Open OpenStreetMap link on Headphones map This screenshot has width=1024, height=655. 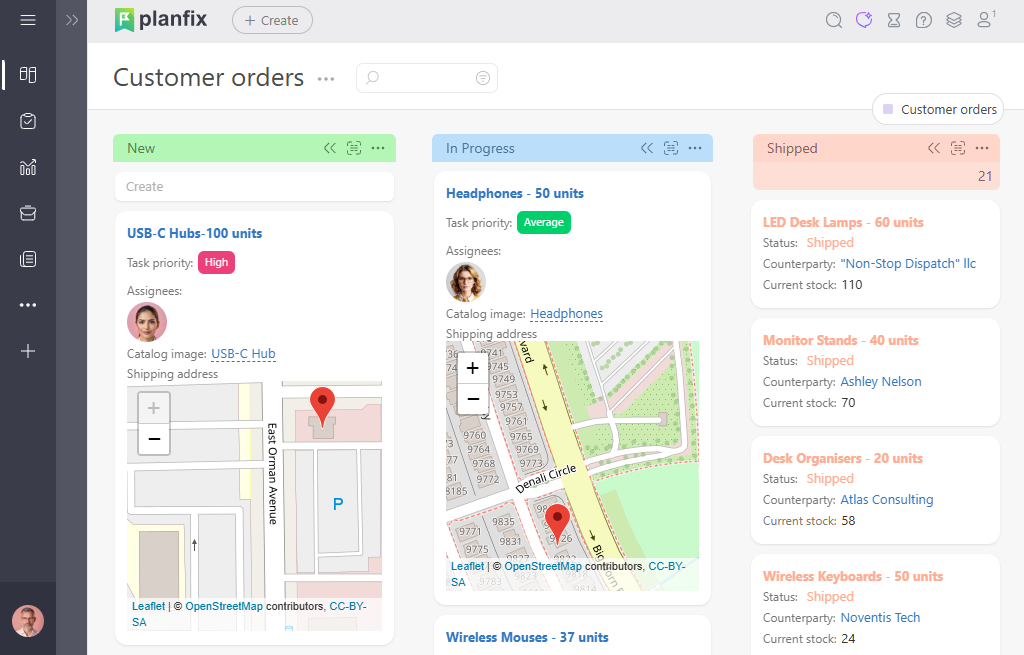pos(543,566)
